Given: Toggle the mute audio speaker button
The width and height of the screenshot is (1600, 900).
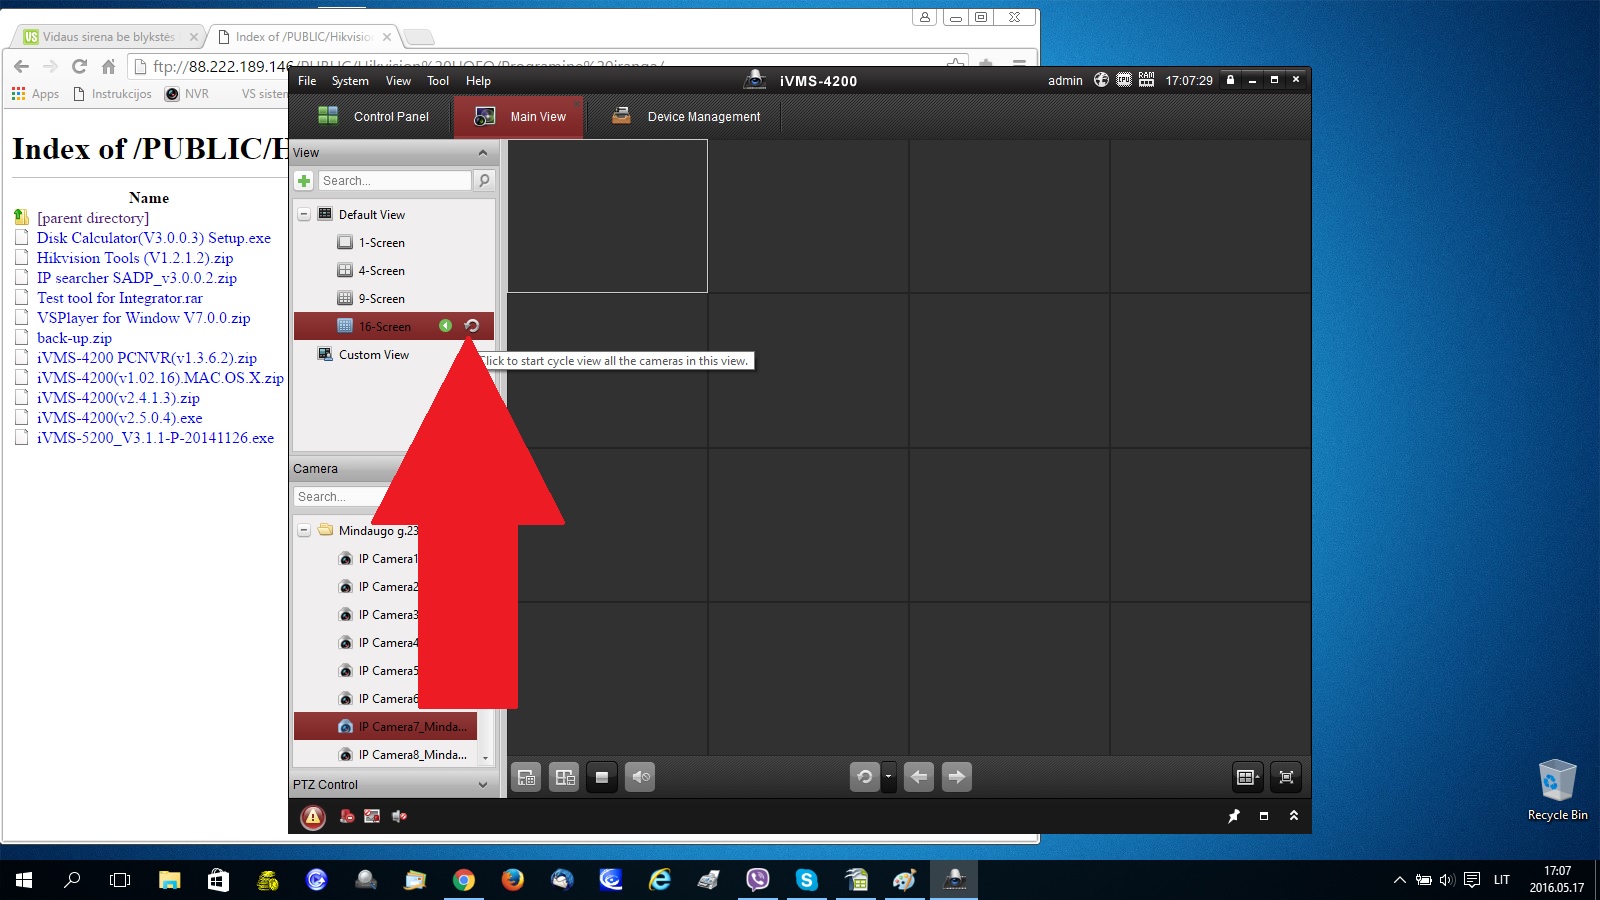Looking at the screenshot, I should coord(640,777).
